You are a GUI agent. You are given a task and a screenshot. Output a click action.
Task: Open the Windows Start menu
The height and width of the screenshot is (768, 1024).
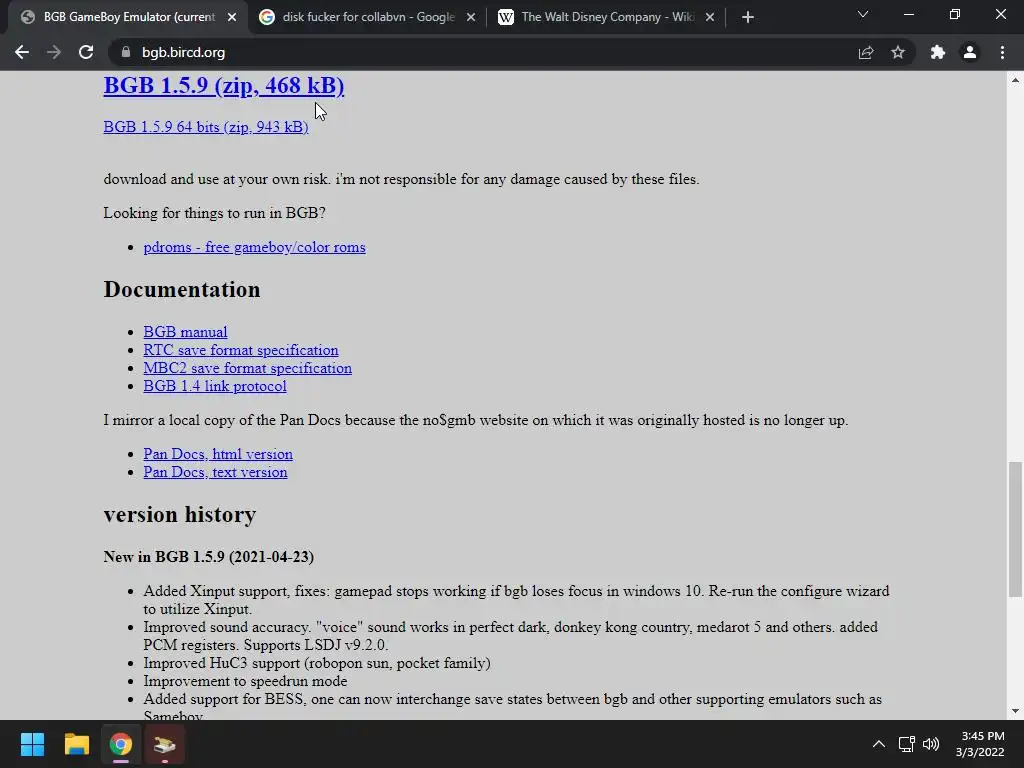[32, 744]
